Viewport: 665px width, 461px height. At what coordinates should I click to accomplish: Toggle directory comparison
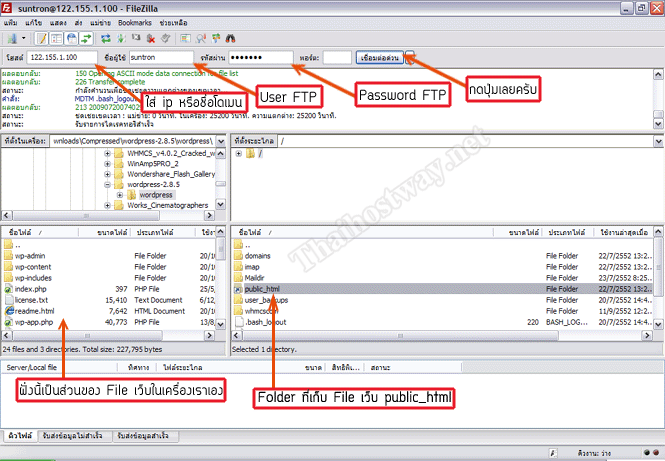[x=201, y=39]
